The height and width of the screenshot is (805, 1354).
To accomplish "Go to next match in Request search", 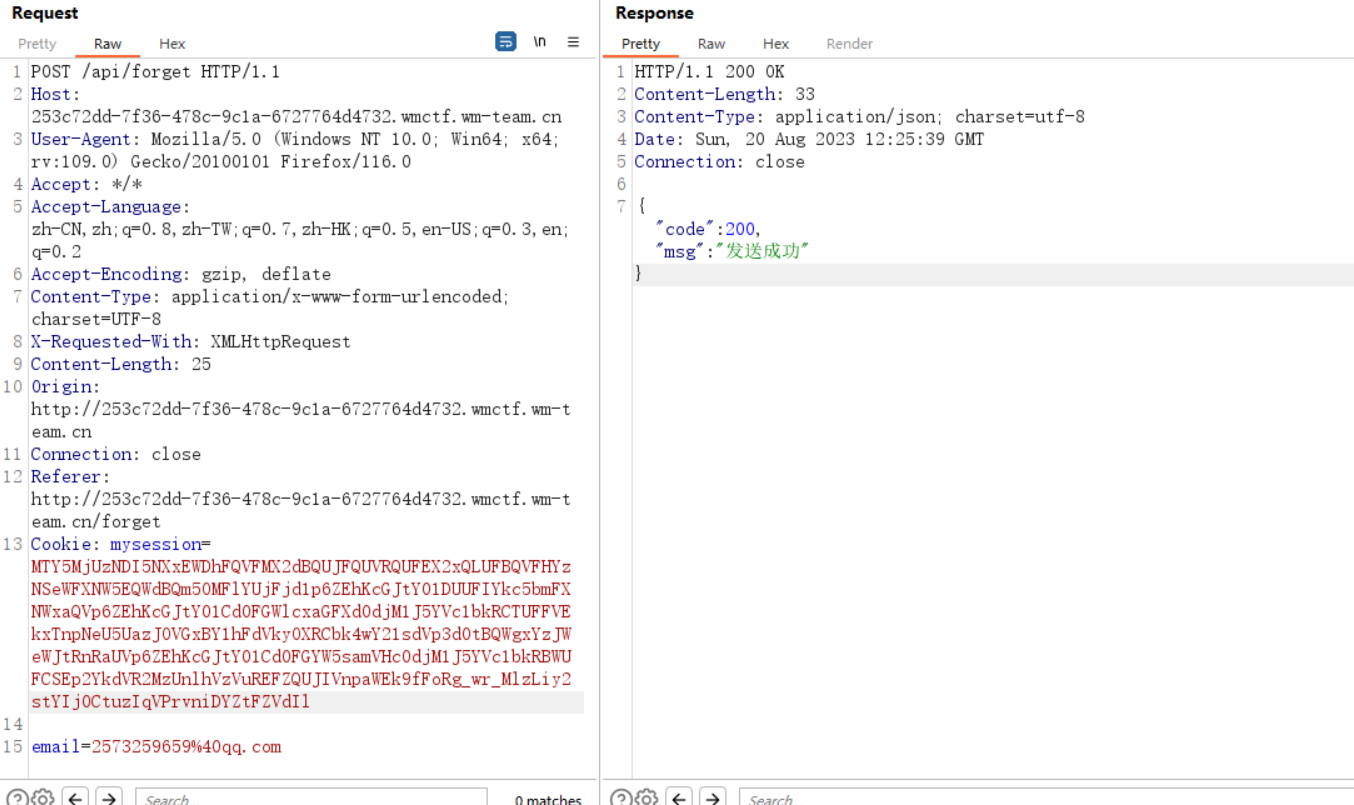I will (x=109, y=797).
